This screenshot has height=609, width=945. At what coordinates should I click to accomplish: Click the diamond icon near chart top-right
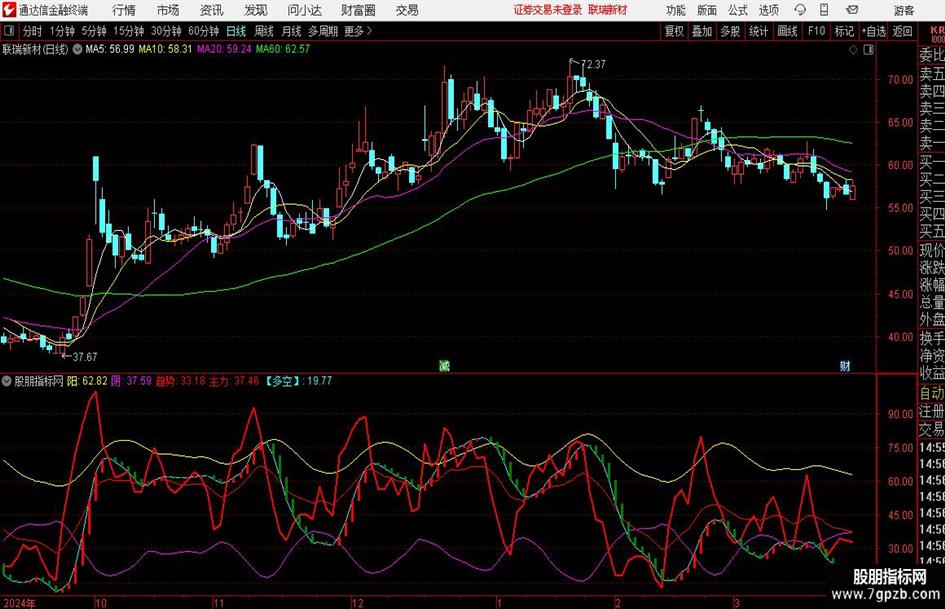[853, 50]
